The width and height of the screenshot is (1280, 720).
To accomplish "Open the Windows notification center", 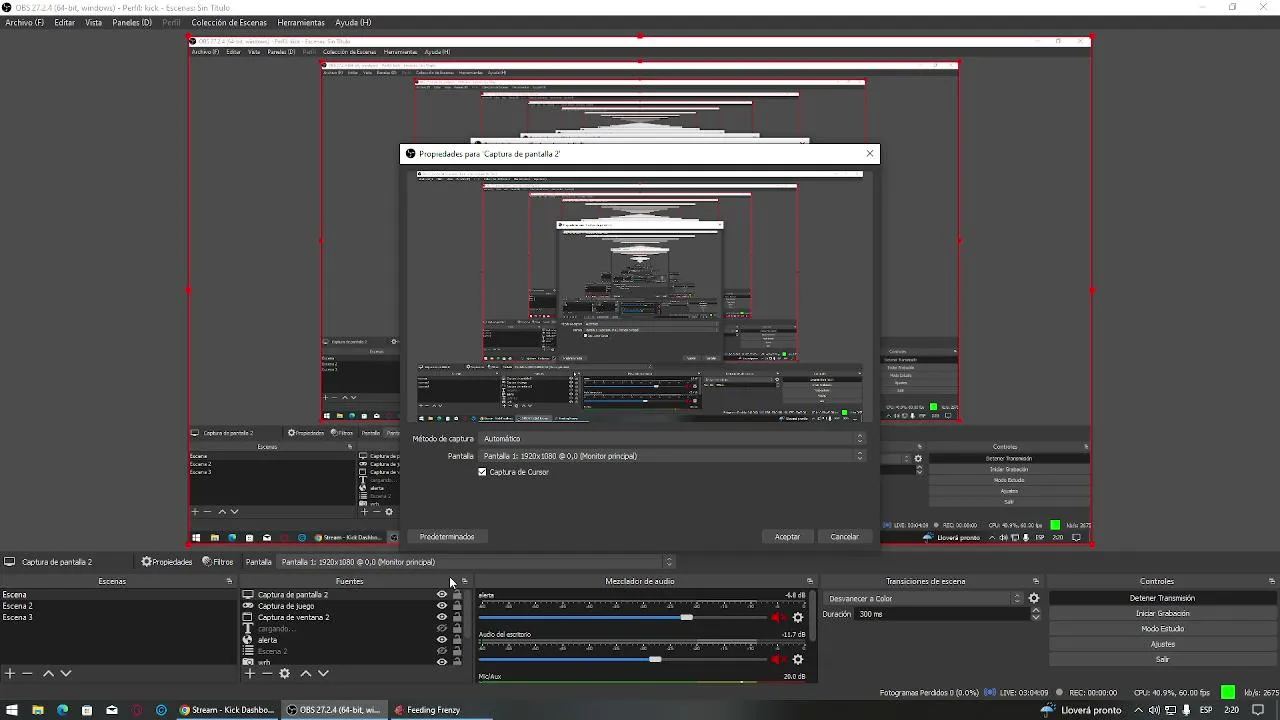I will (1258, 710).
